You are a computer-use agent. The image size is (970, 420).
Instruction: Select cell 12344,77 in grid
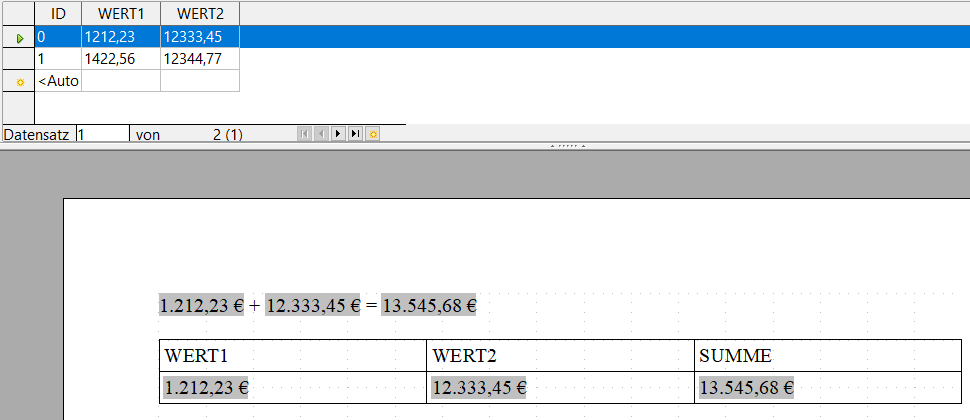tap(200, 59)
